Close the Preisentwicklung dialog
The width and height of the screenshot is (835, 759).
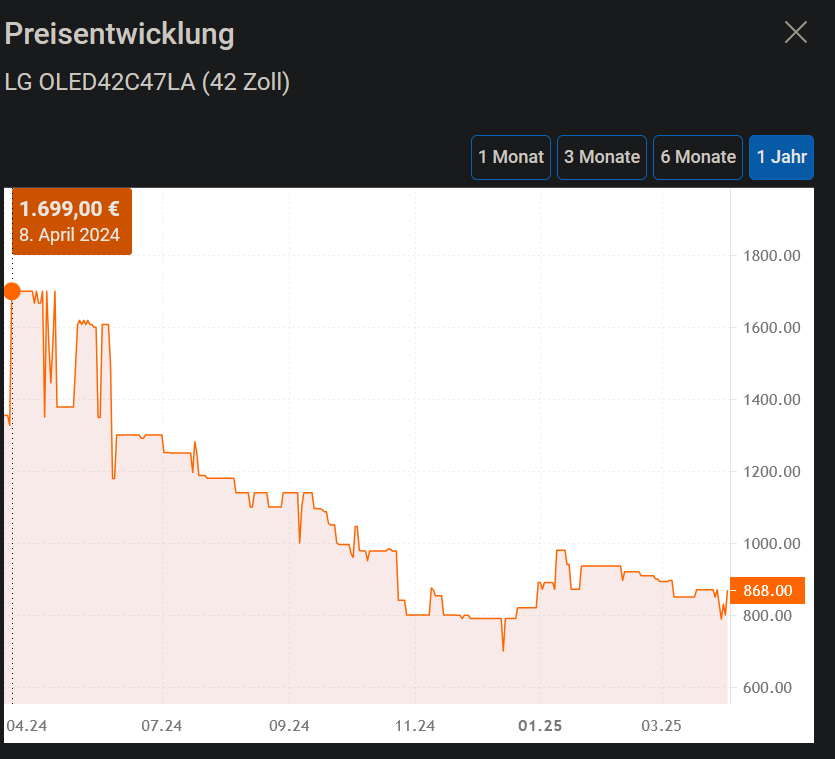click(x=795, y=32)
